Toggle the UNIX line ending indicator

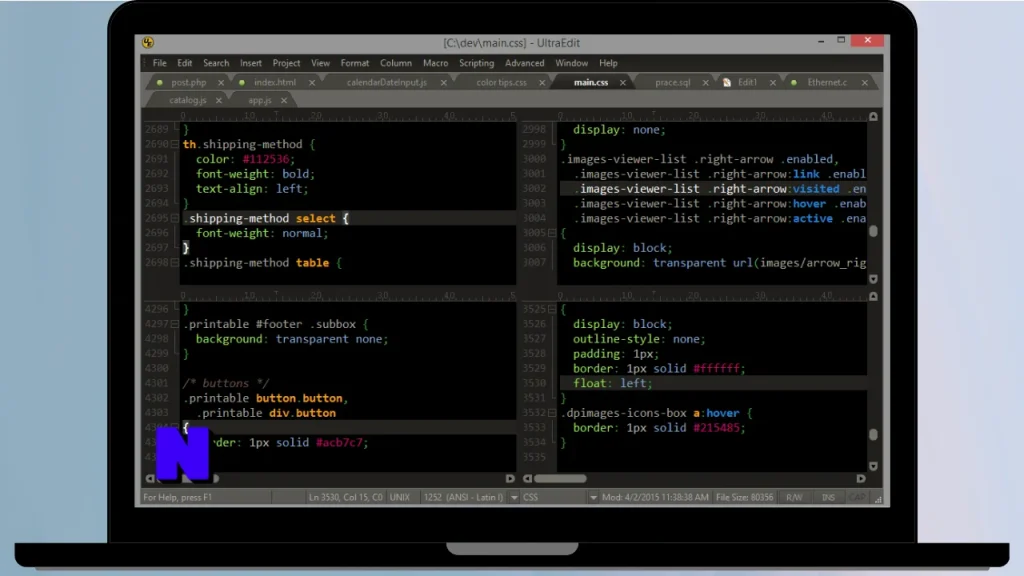(400, 498)
